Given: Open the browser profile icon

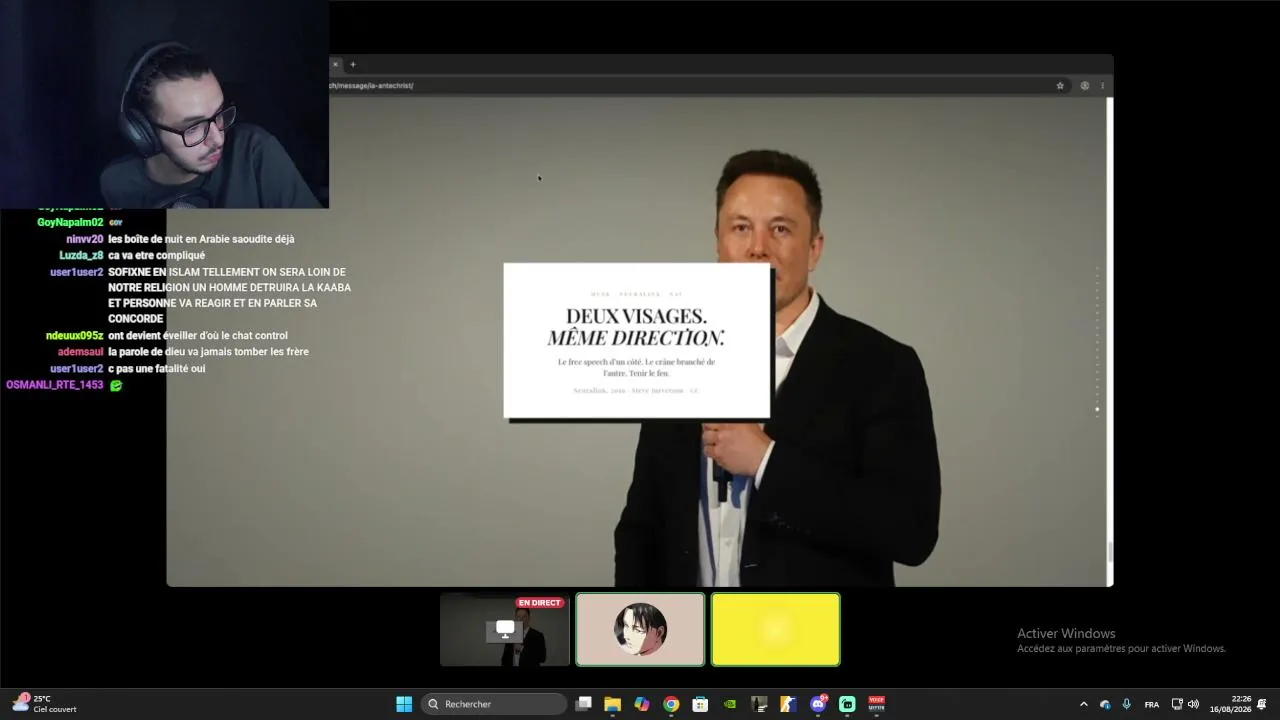Looking at the screenshot, I should point(1084,86).
